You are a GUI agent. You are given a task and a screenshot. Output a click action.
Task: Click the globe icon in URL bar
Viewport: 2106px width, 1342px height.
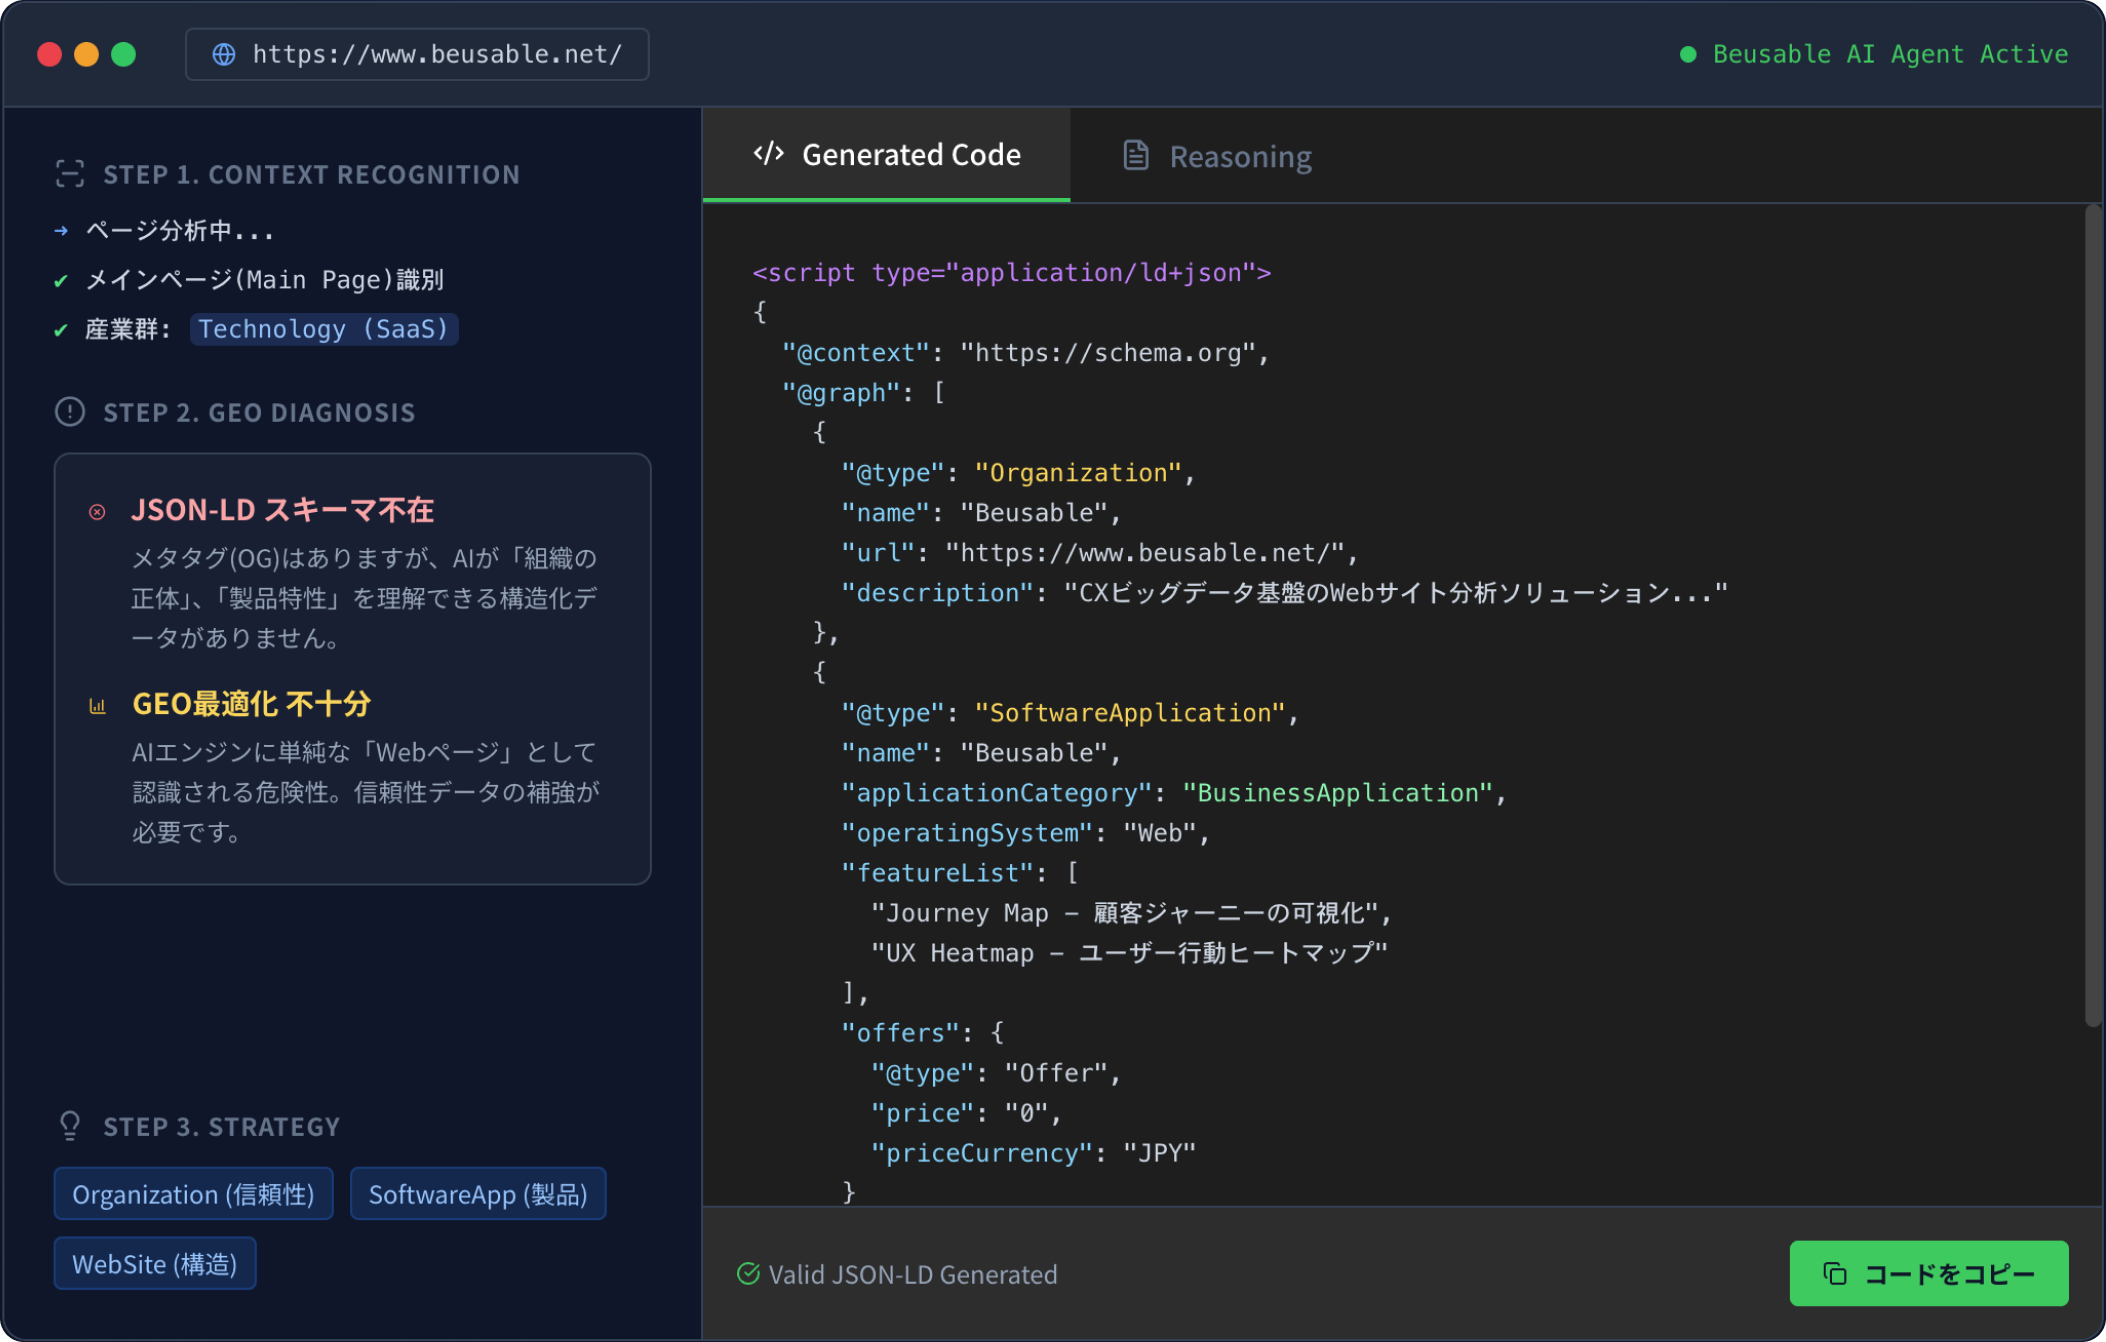click(x=224, y=54)
